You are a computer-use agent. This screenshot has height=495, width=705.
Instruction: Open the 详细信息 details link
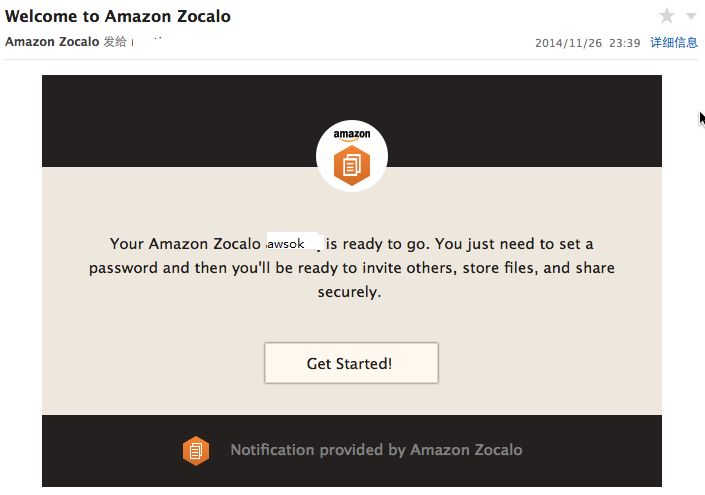tap(674, 43)
